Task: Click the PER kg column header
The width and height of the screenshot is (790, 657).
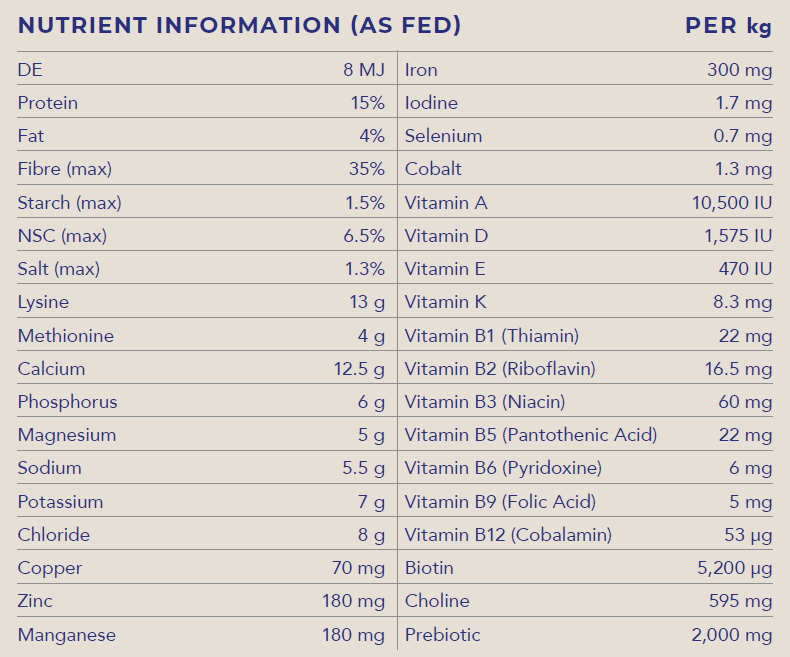Action: [728, 26]
